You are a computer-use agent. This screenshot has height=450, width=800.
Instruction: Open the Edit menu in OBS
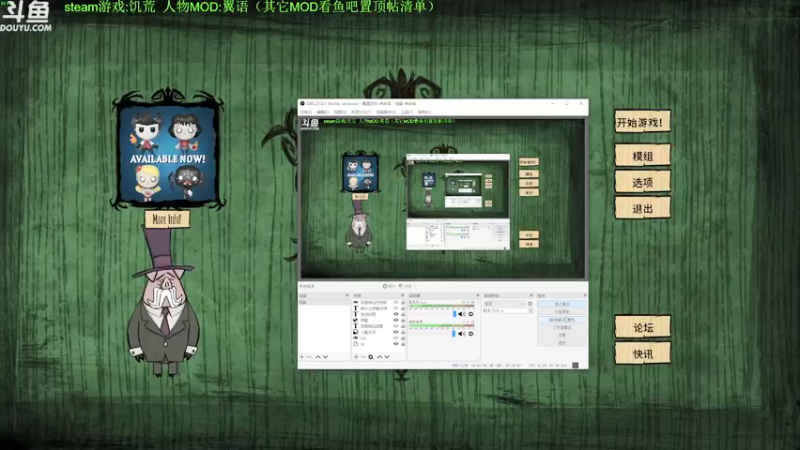pyautogui.click(x=323, y=112)
